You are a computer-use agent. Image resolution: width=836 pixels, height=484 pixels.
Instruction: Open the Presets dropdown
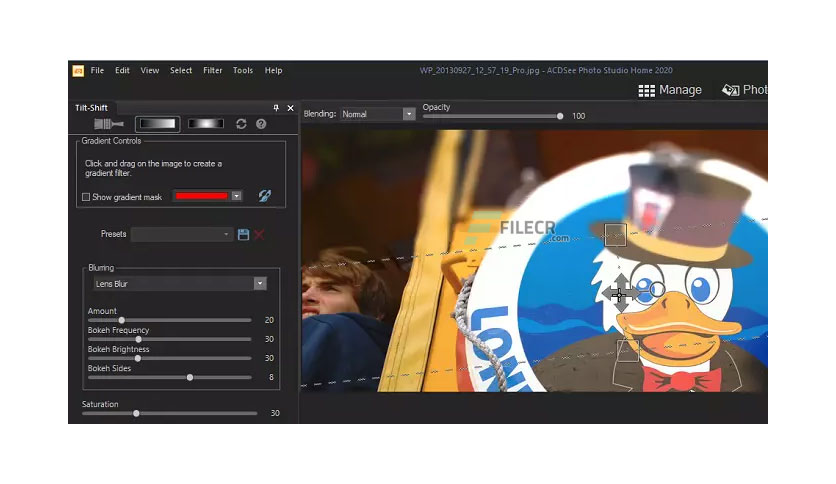[181, 234]
